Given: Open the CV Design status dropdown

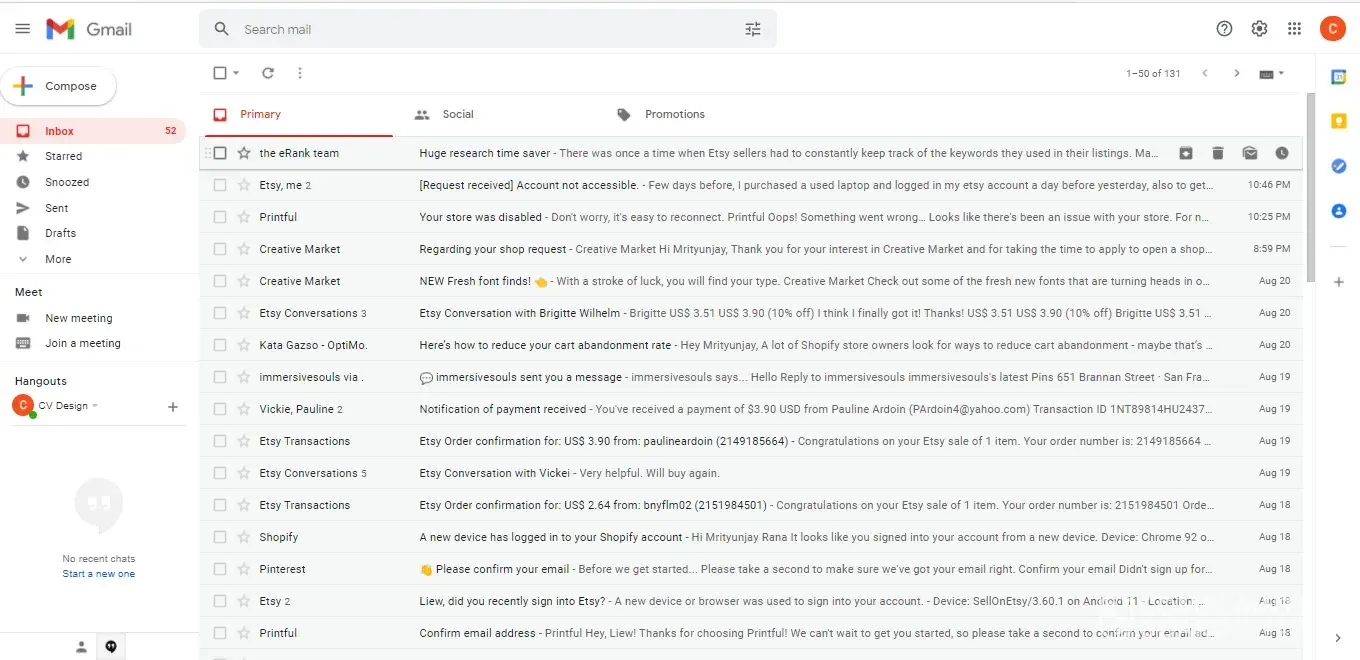Looking at the screenshot, I should coord(95,406).
